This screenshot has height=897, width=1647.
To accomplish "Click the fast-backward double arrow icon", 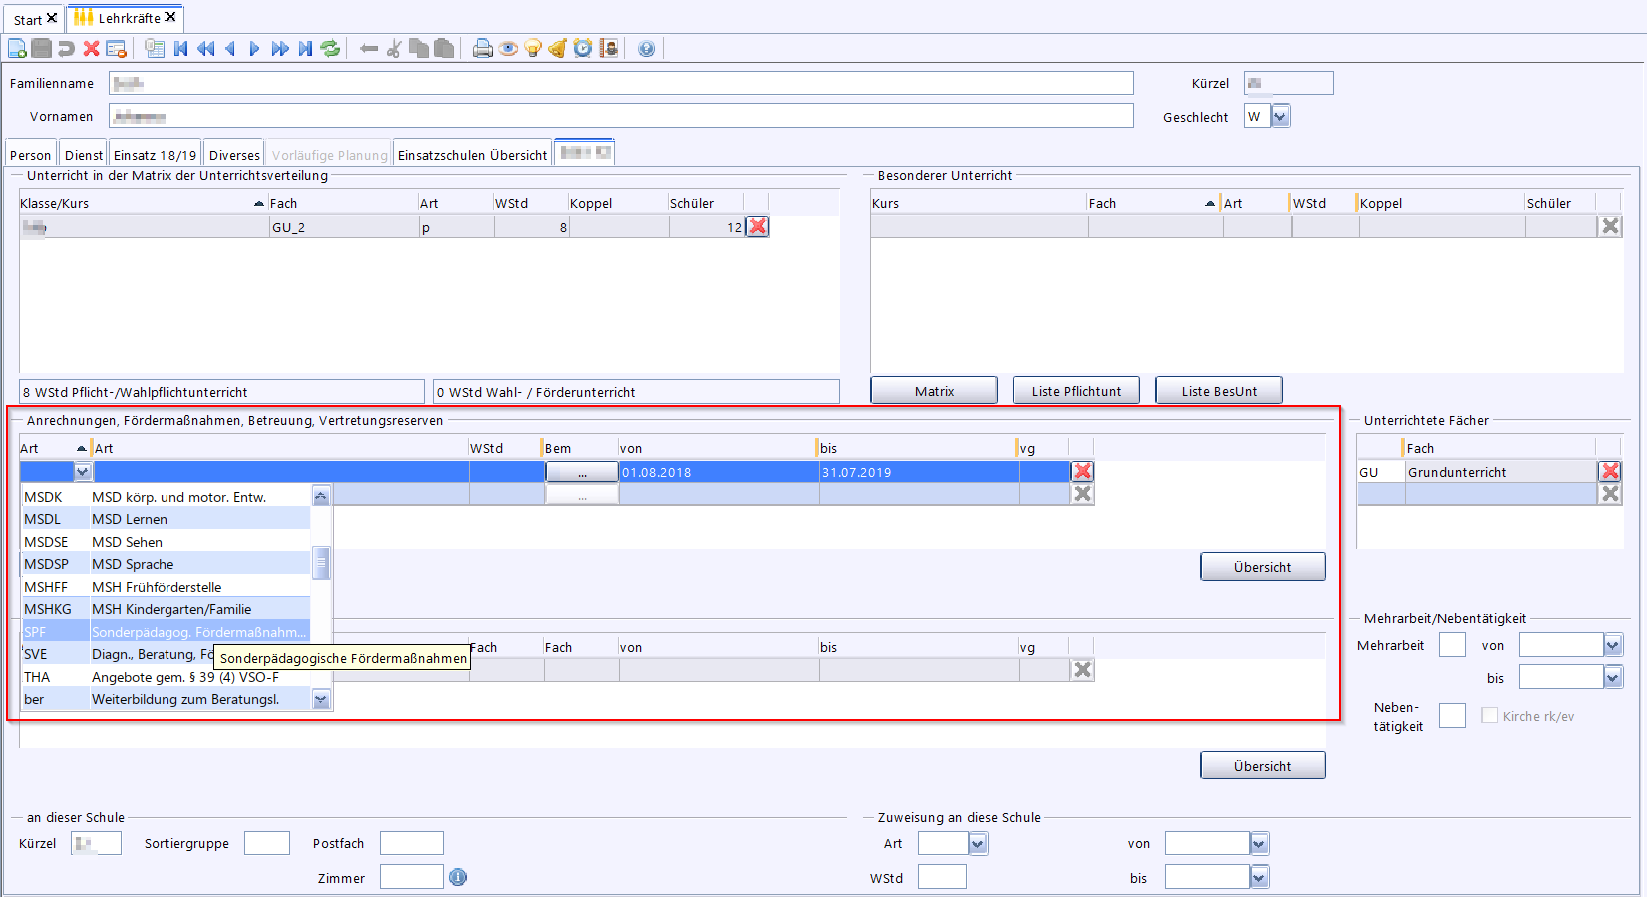I will point(205,48).
